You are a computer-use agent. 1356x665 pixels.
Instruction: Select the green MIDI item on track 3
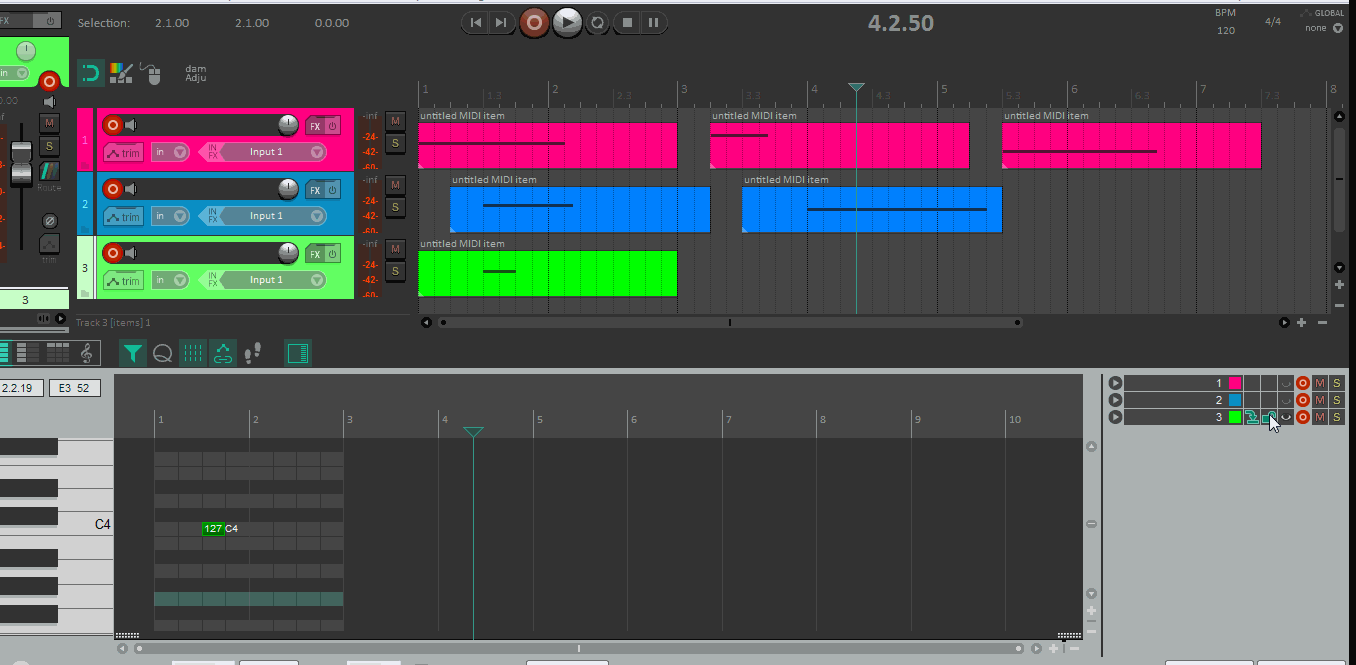pyautogui.click(x=548, y=273)
